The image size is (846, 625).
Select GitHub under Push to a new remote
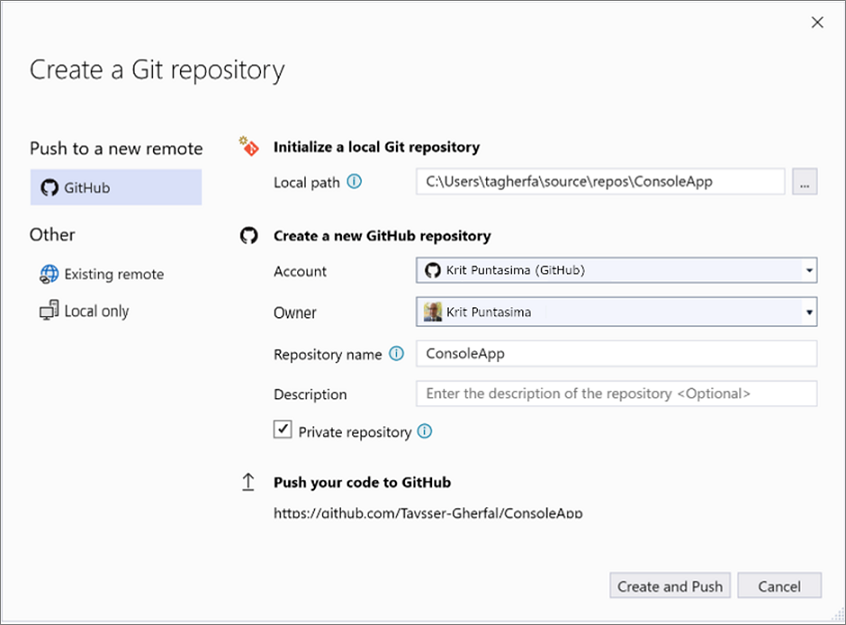(x=116, y=187)
